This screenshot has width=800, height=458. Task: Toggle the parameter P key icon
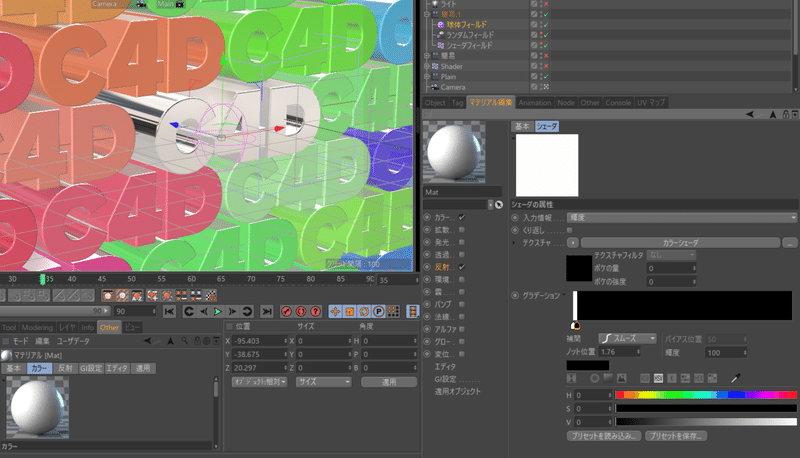[x=379, y=311]
